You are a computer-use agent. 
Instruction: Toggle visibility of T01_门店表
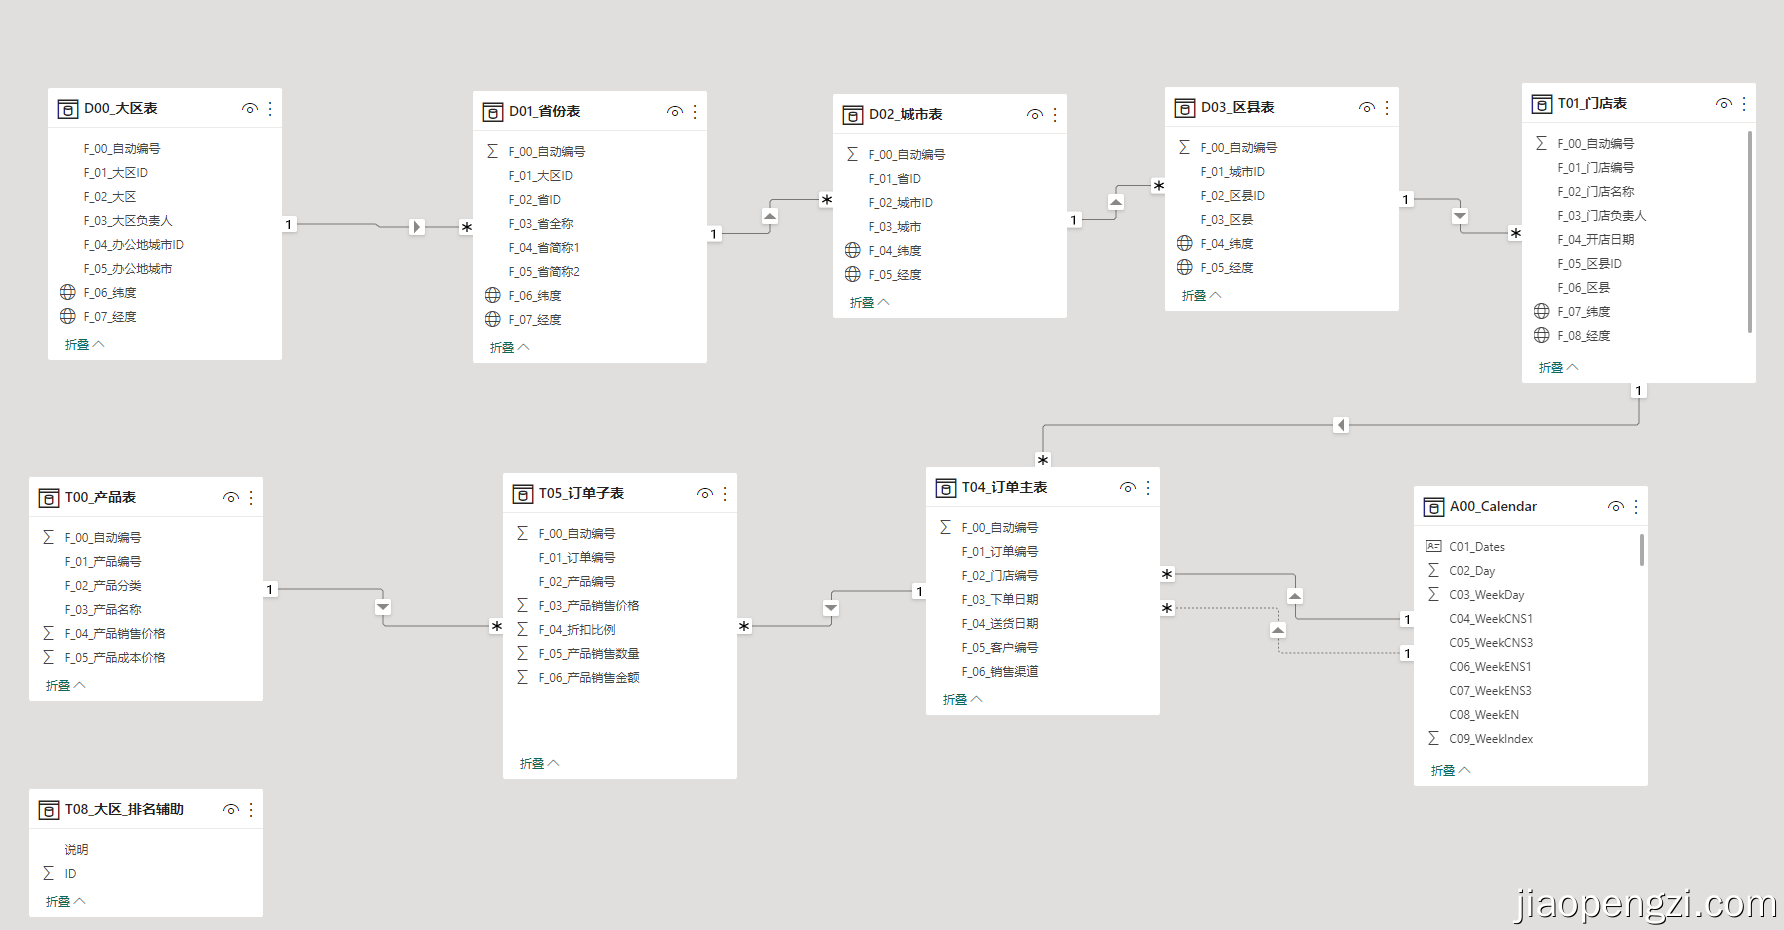click(1724, 104)
